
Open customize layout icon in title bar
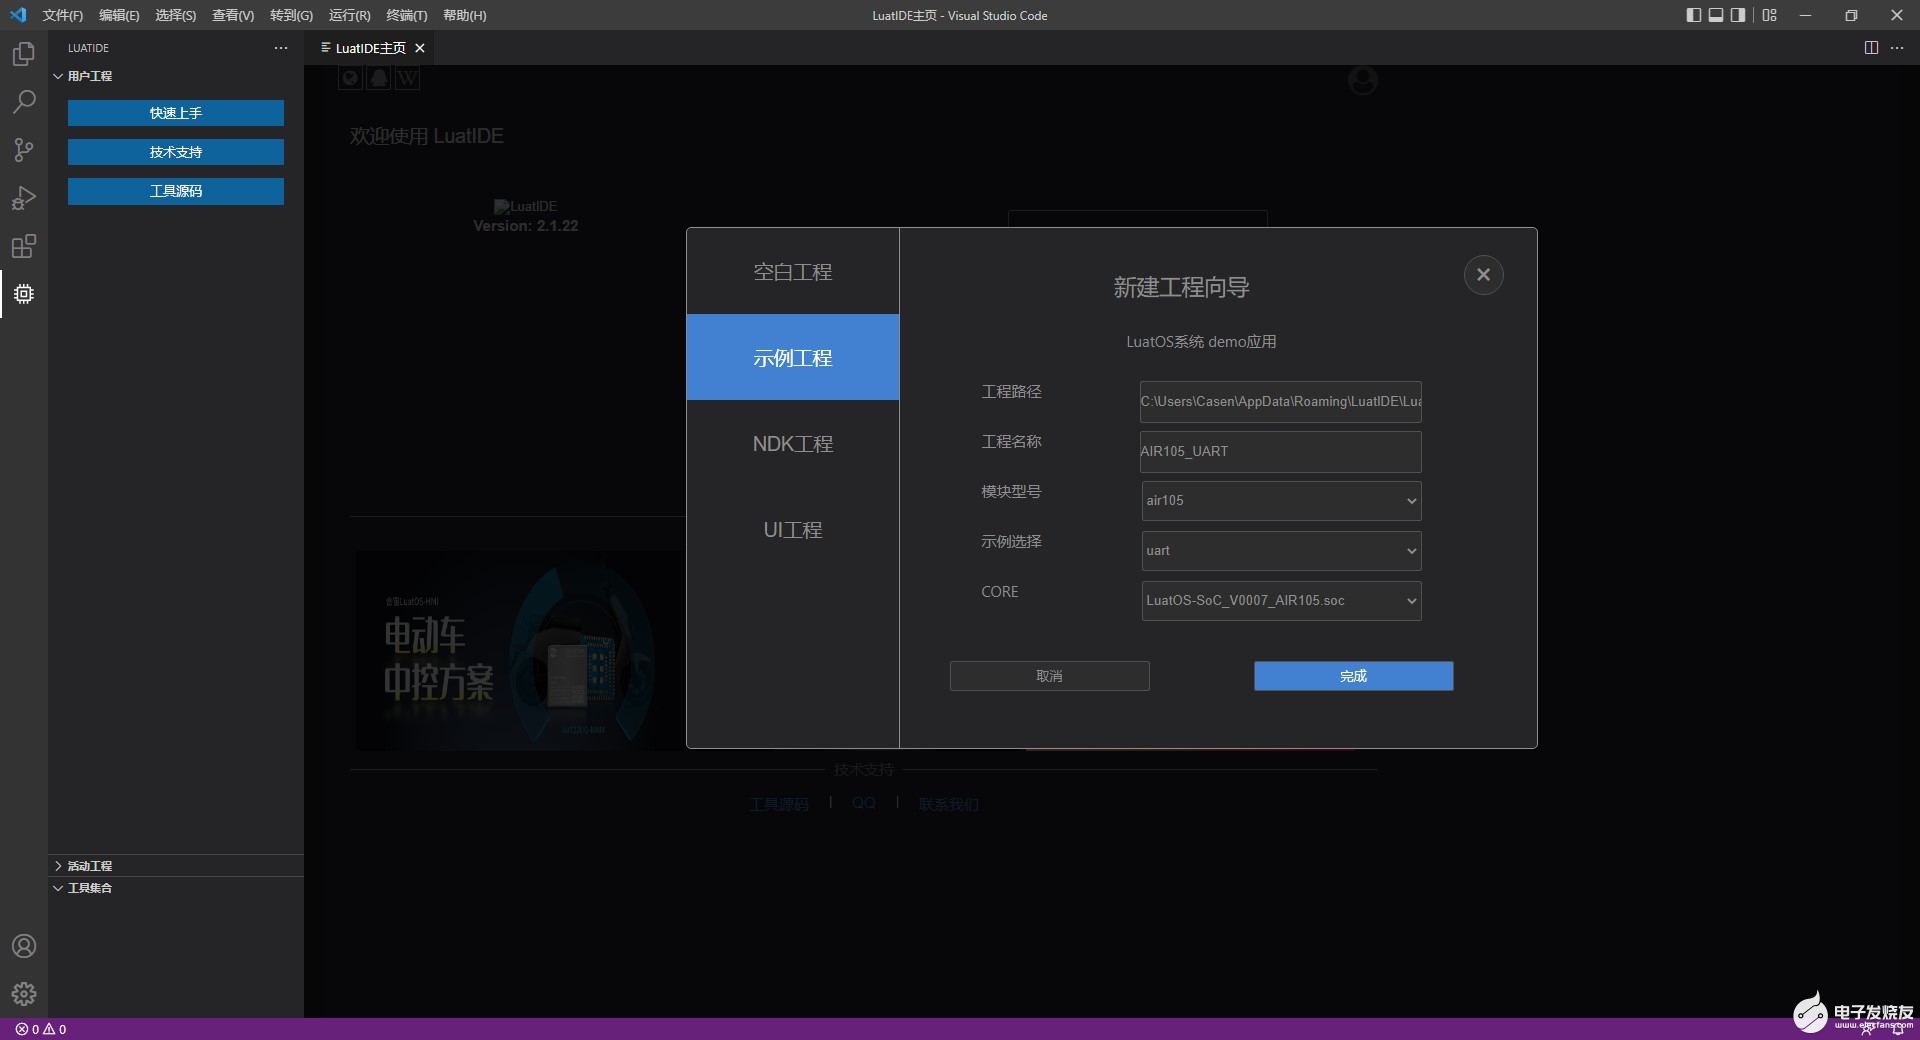click(x=1770, y=15)
